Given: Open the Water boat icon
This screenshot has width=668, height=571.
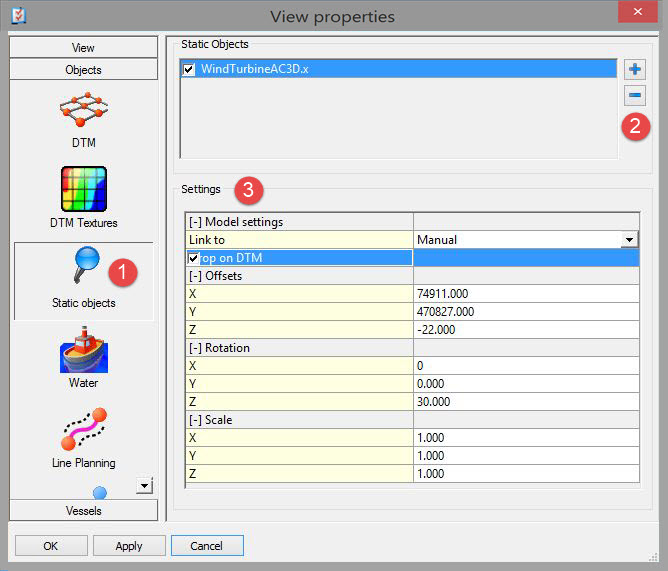Looking at the screenshot, I should pos(84,349).
